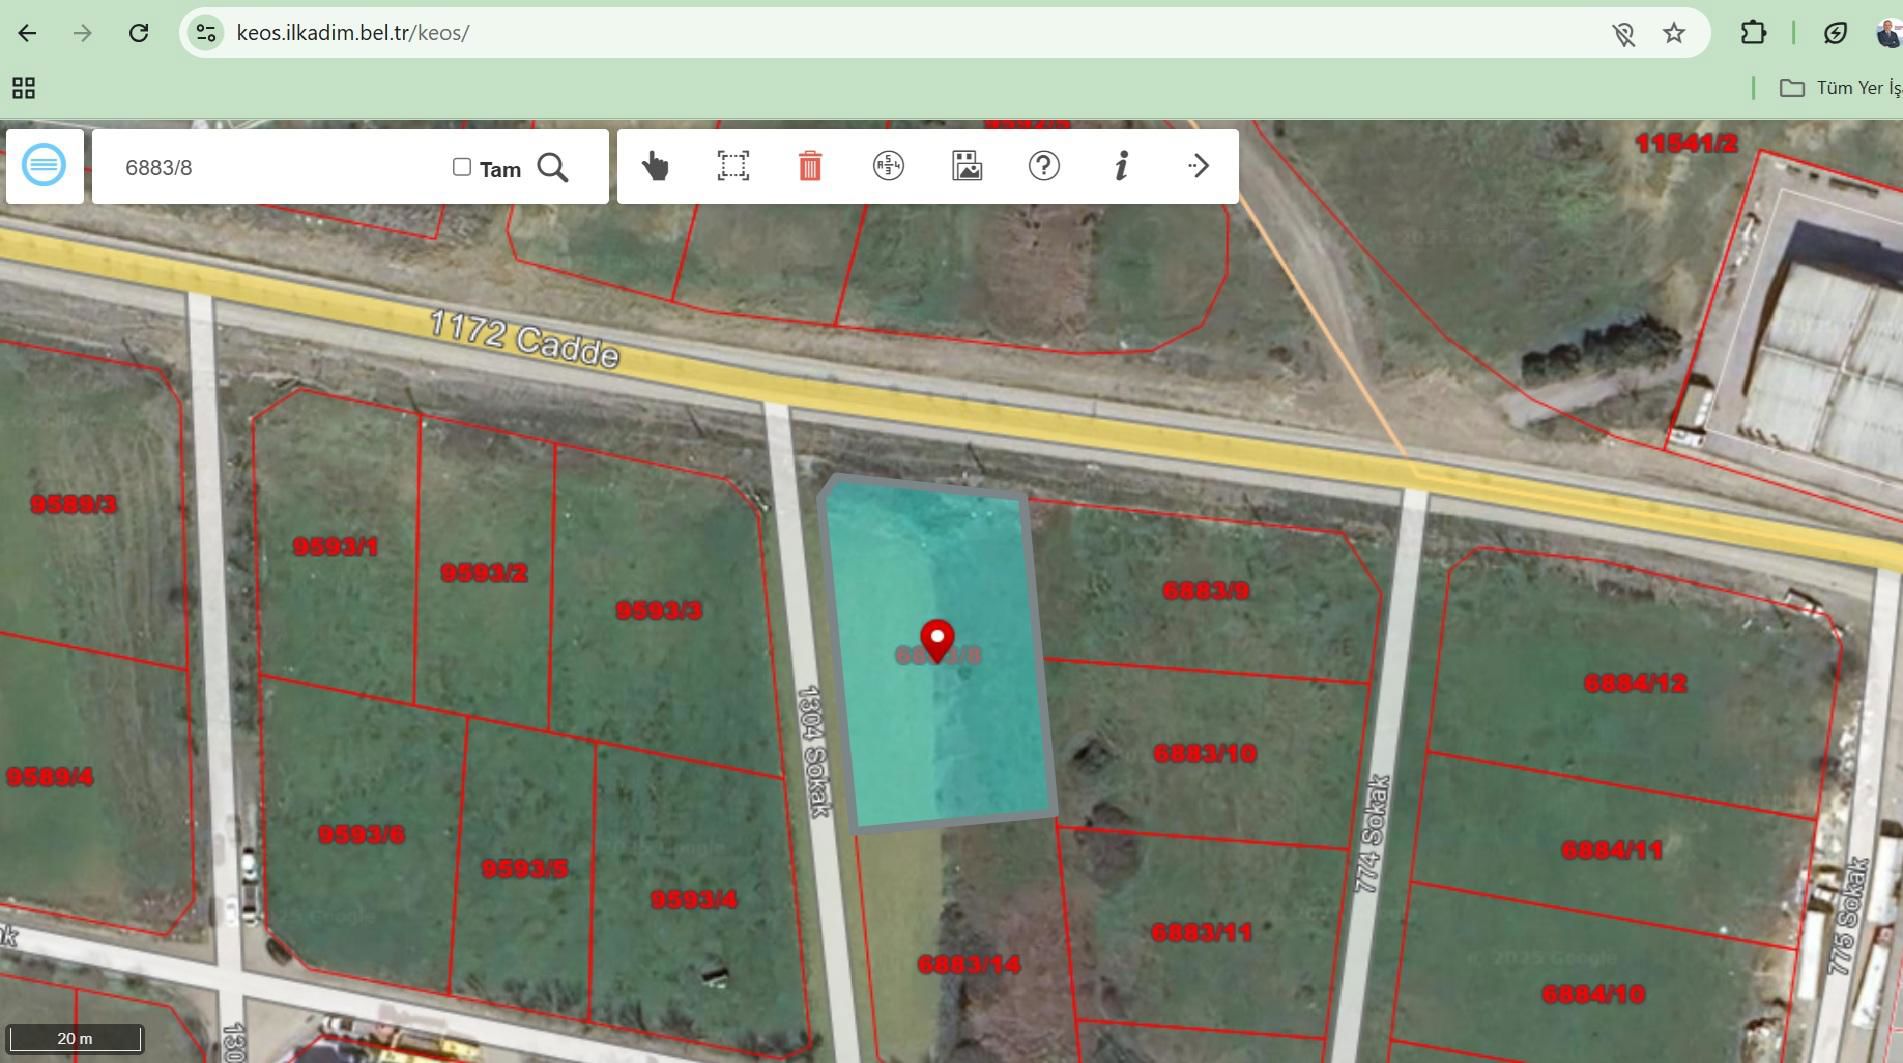The height and width of the screenshot is (1063, 1903).
Task: Click the magnifier search icon
Action: [x=552, y=167]
